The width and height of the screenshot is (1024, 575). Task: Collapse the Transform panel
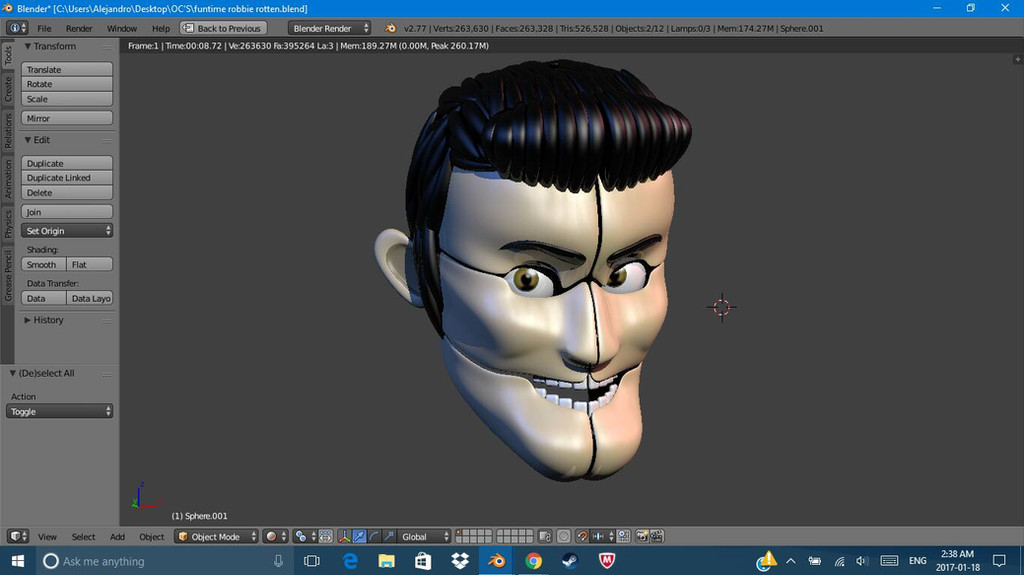[x=27, y=46]
